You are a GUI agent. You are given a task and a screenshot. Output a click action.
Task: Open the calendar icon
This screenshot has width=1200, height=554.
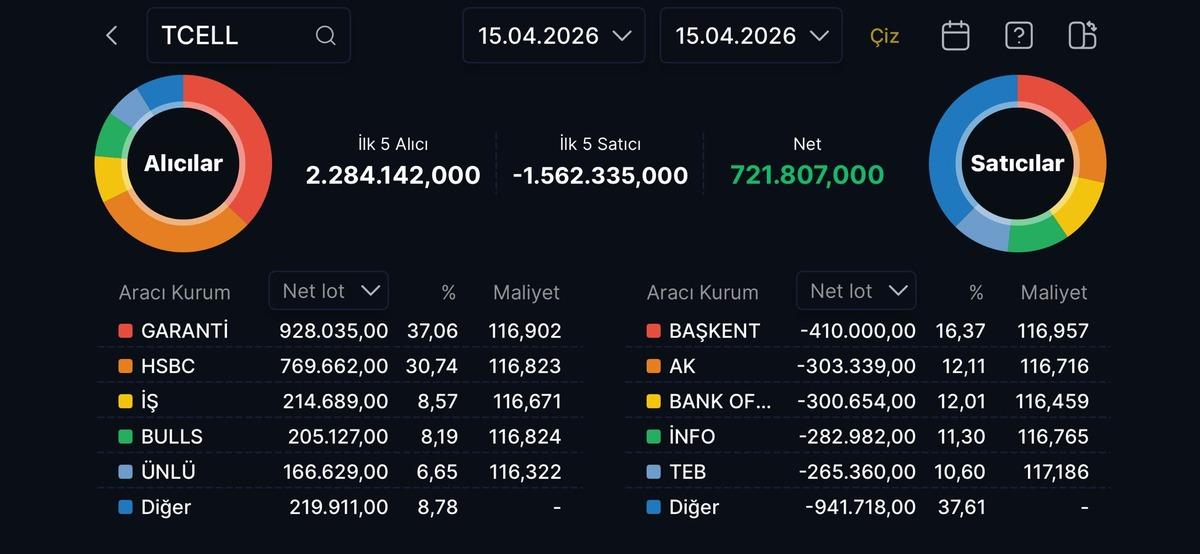click(x=955, y=36)
